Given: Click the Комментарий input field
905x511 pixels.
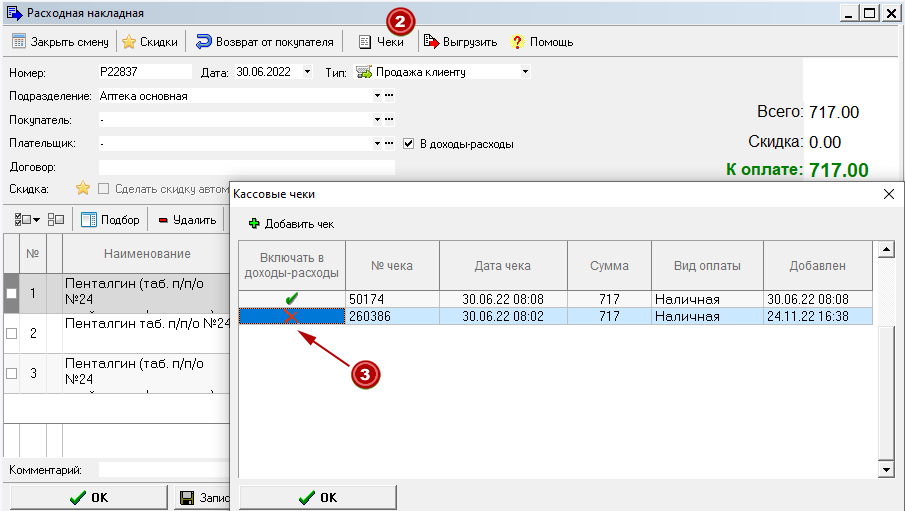Looking at the screenshot, I should tap(164, 470).
